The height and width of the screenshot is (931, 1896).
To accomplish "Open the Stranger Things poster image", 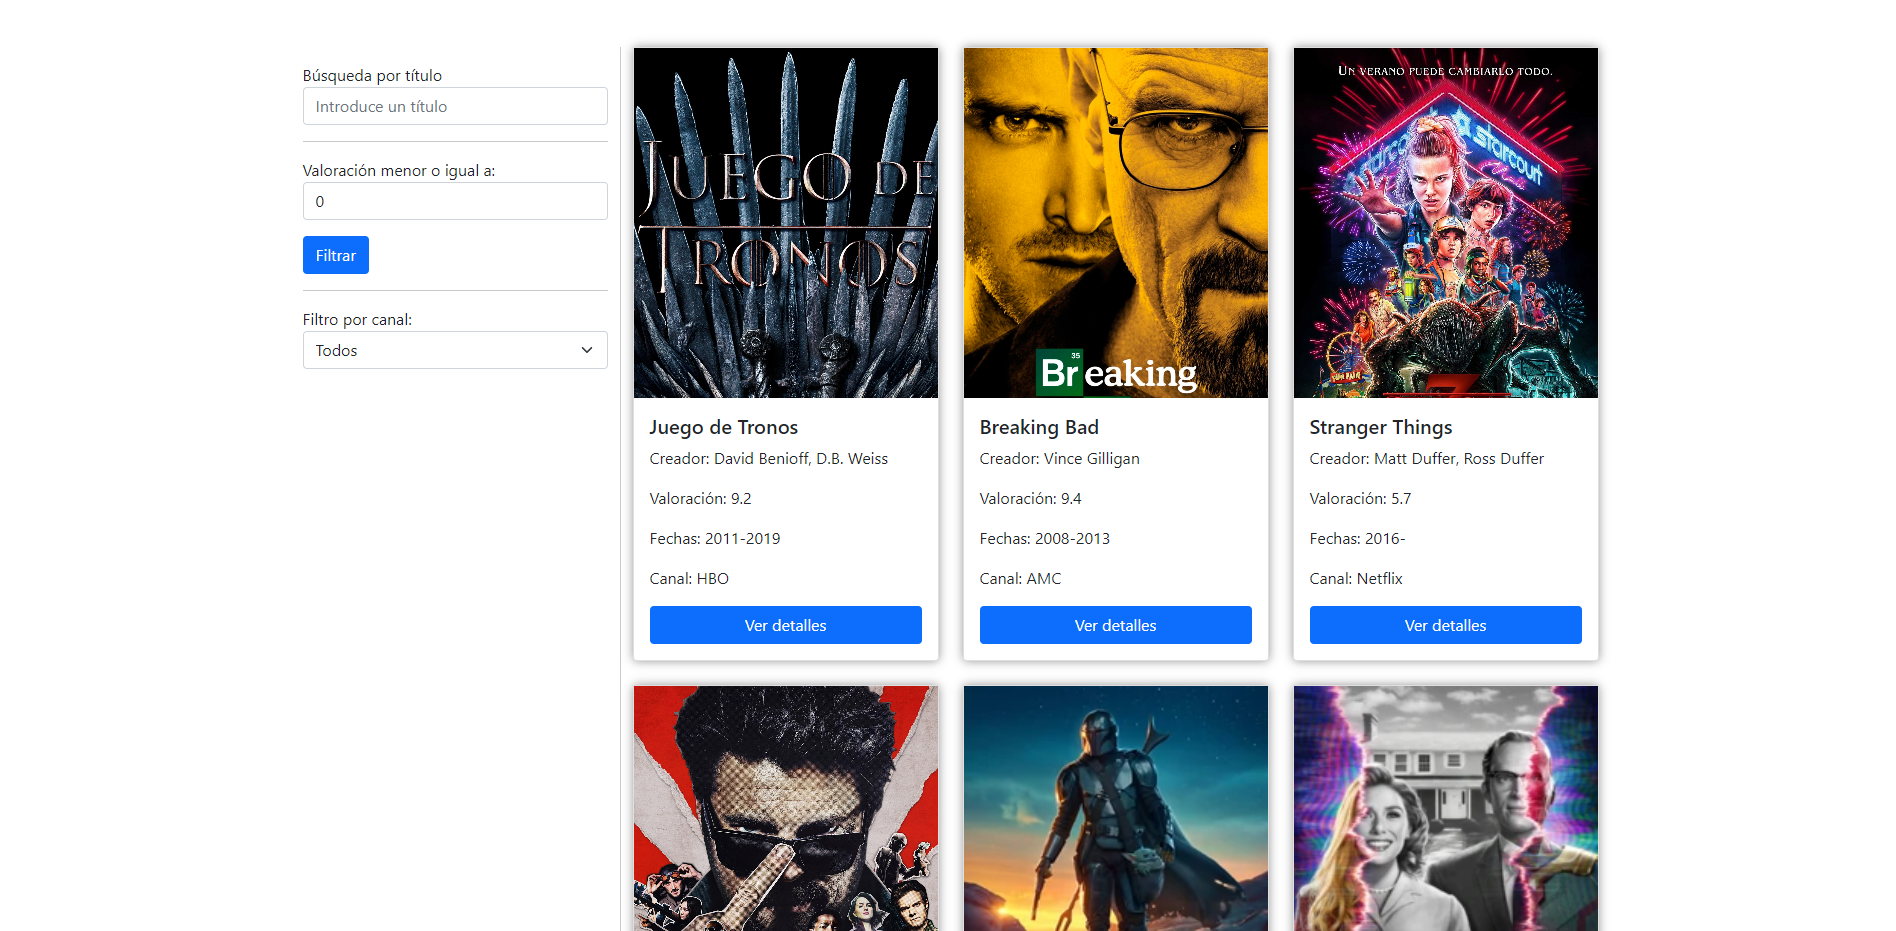I will (1446, 223).
